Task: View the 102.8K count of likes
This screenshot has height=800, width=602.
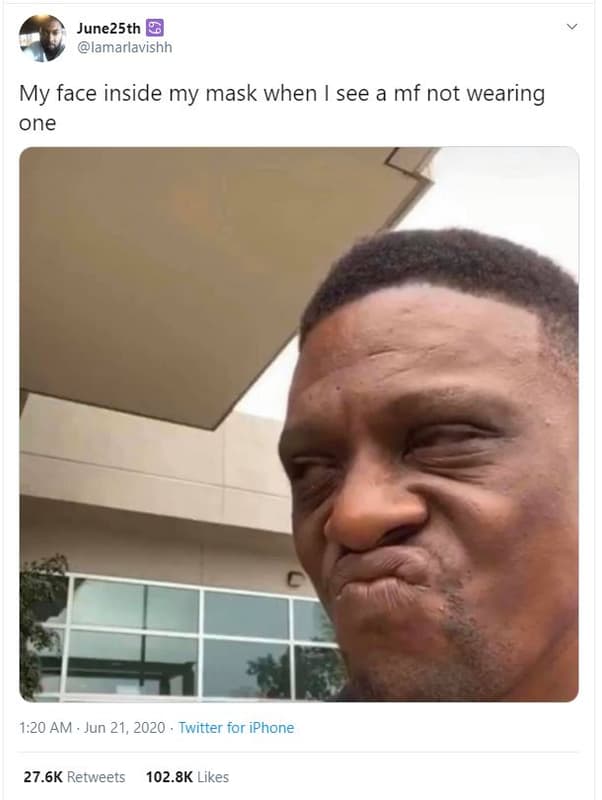Action: pos(169,777)
